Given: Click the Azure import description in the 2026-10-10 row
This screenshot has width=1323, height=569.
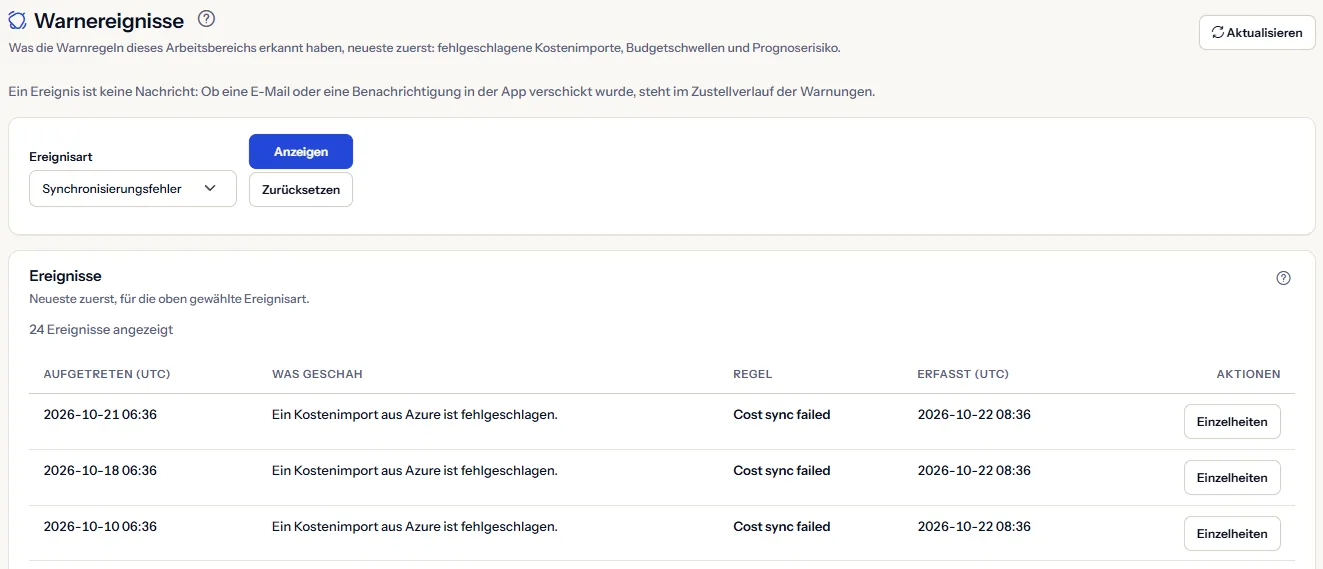Looking at the screenshot, I should coord(415,526).
